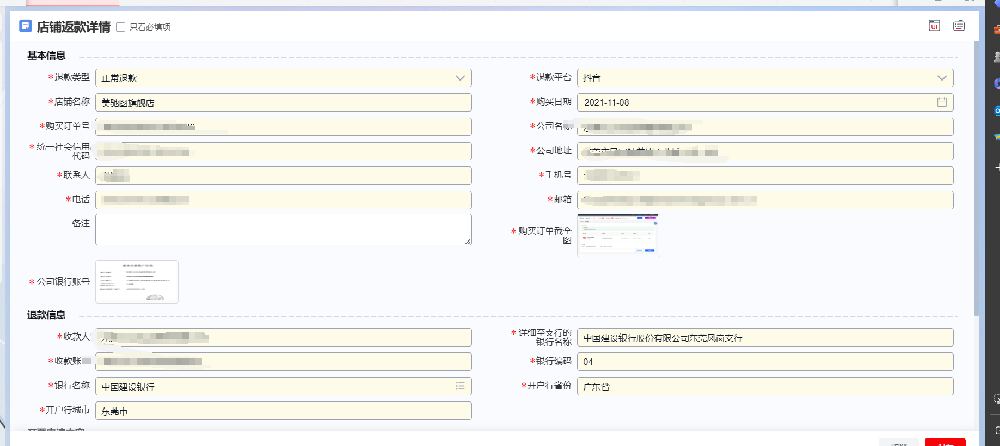Open the calendar picker for 购买日期

pyautogui.click(x=942, y=102)
